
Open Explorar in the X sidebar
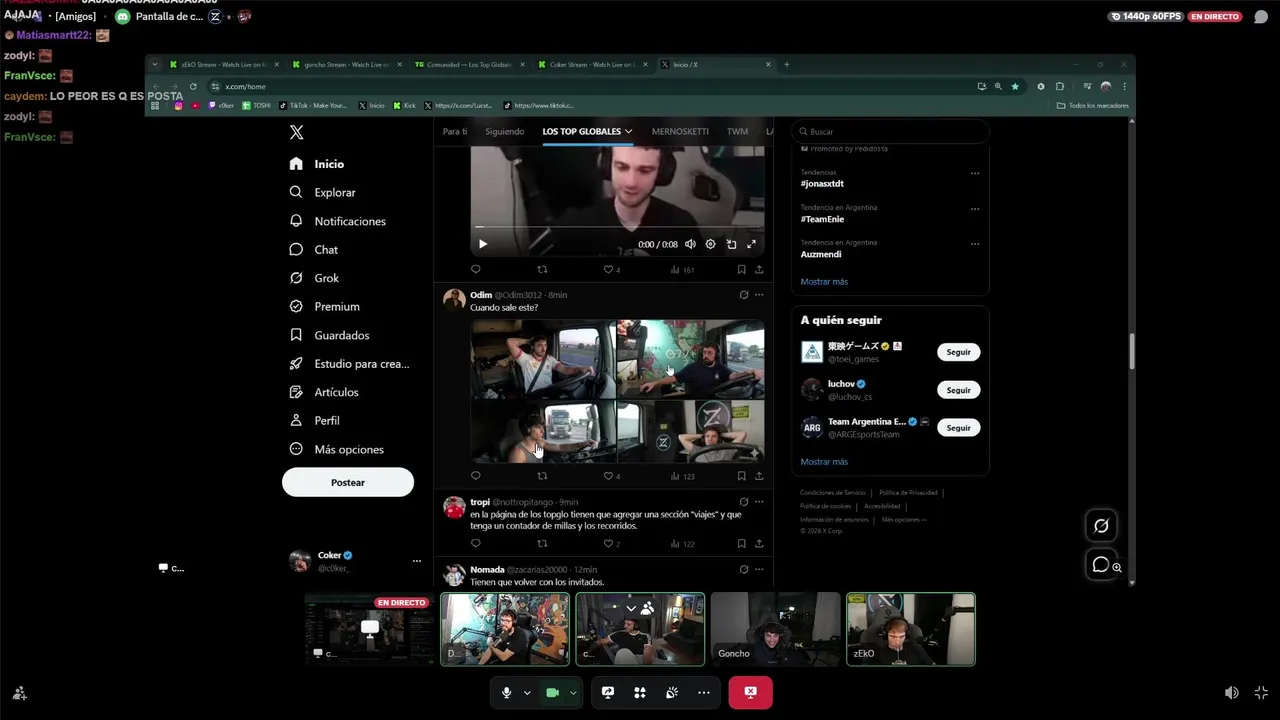322,192
